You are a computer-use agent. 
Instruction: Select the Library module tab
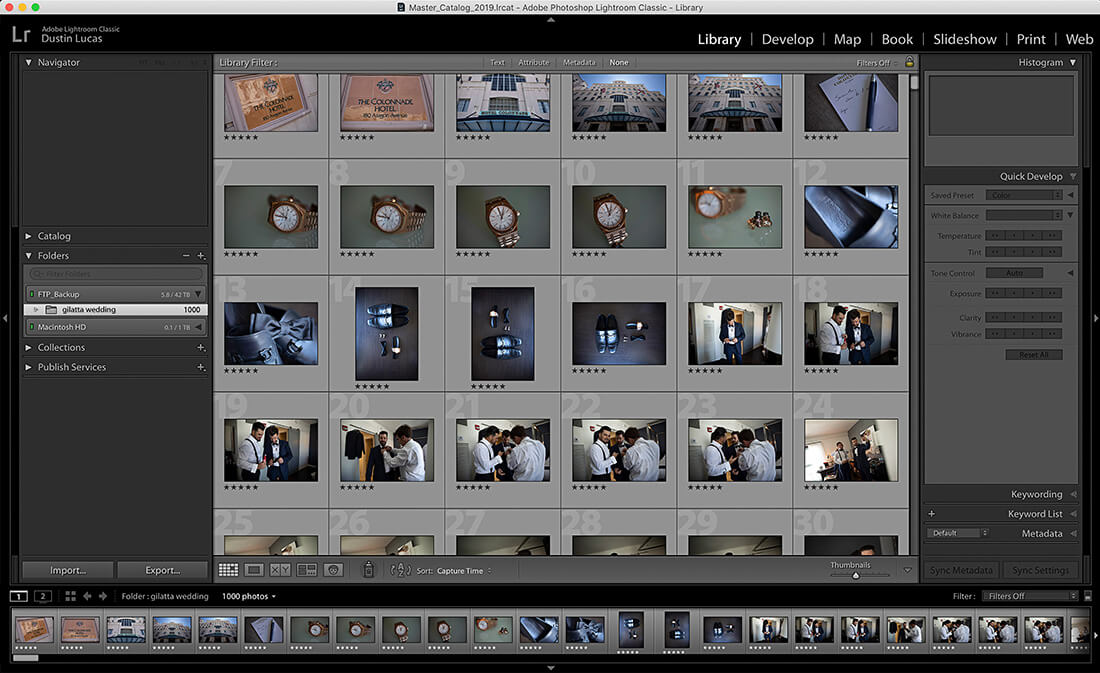[x=719, y=39]
